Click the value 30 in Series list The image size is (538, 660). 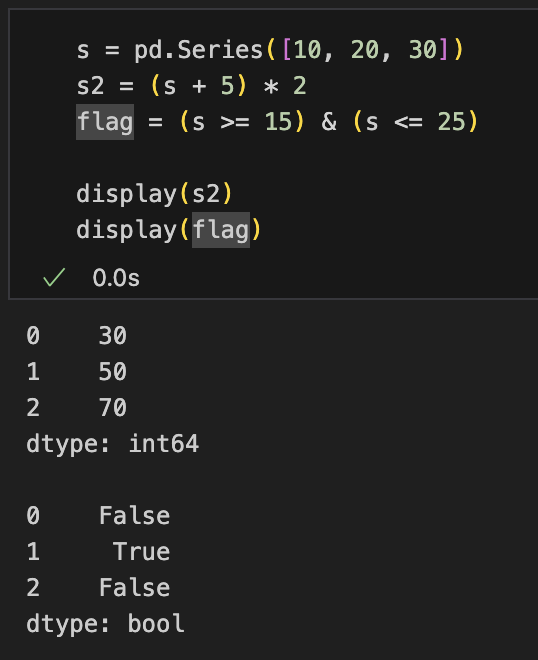[x=423, y=50]
